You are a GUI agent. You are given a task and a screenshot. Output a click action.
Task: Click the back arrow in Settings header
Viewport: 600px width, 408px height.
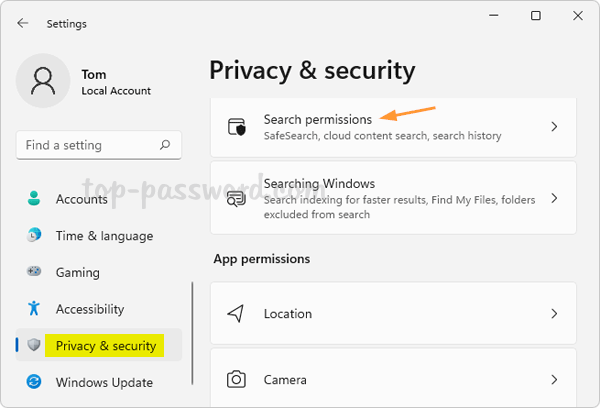[23, 23]
